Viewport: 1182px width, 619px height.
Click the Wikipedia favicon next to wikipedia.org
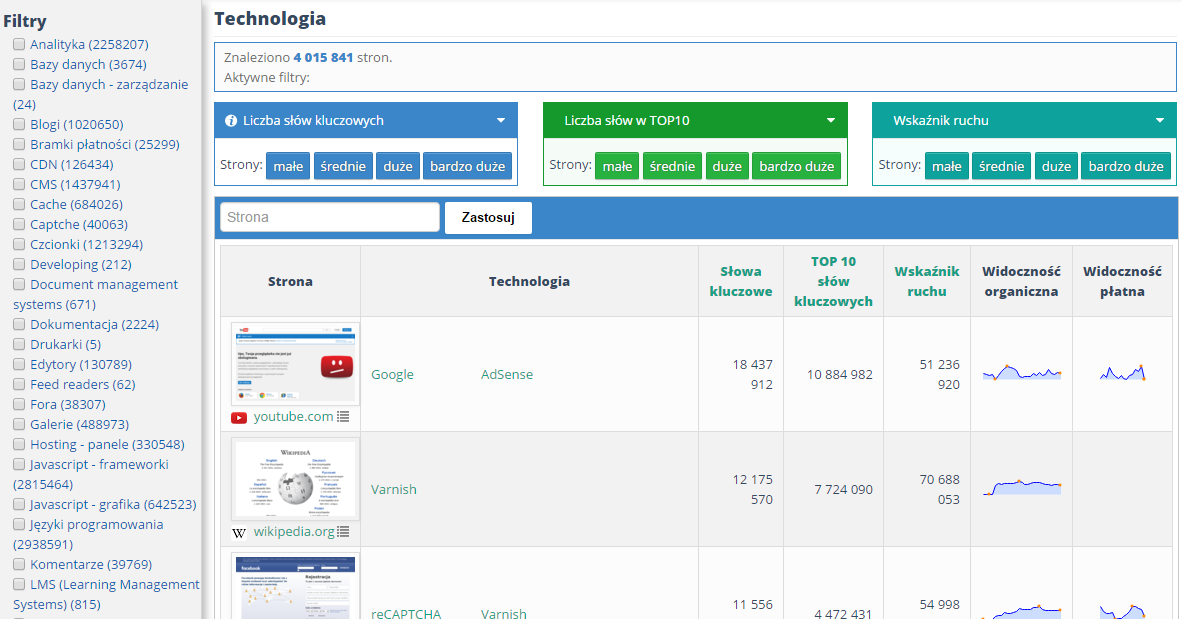point(239,532)
